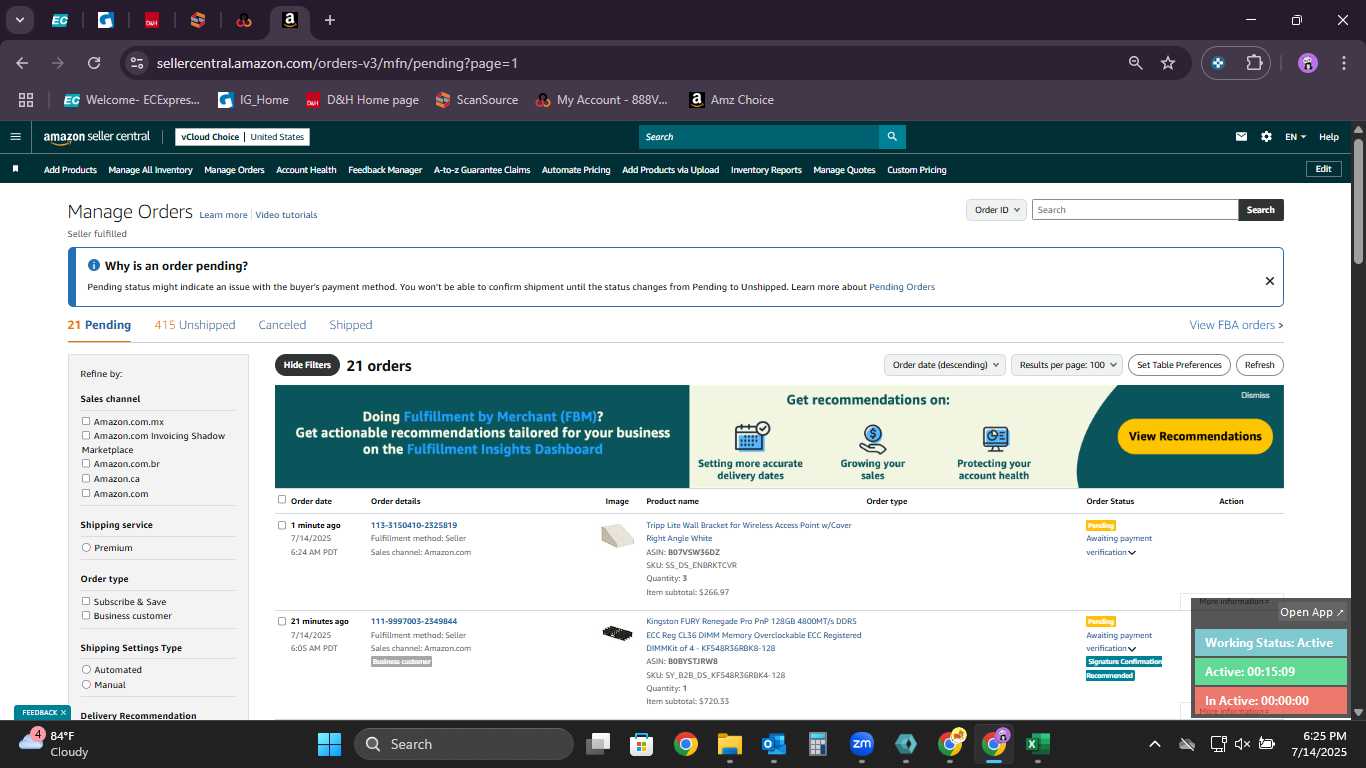Open the Seller Central hamburger menu
The width and height of the screenshot is (1366, 768).
point(15,137)
